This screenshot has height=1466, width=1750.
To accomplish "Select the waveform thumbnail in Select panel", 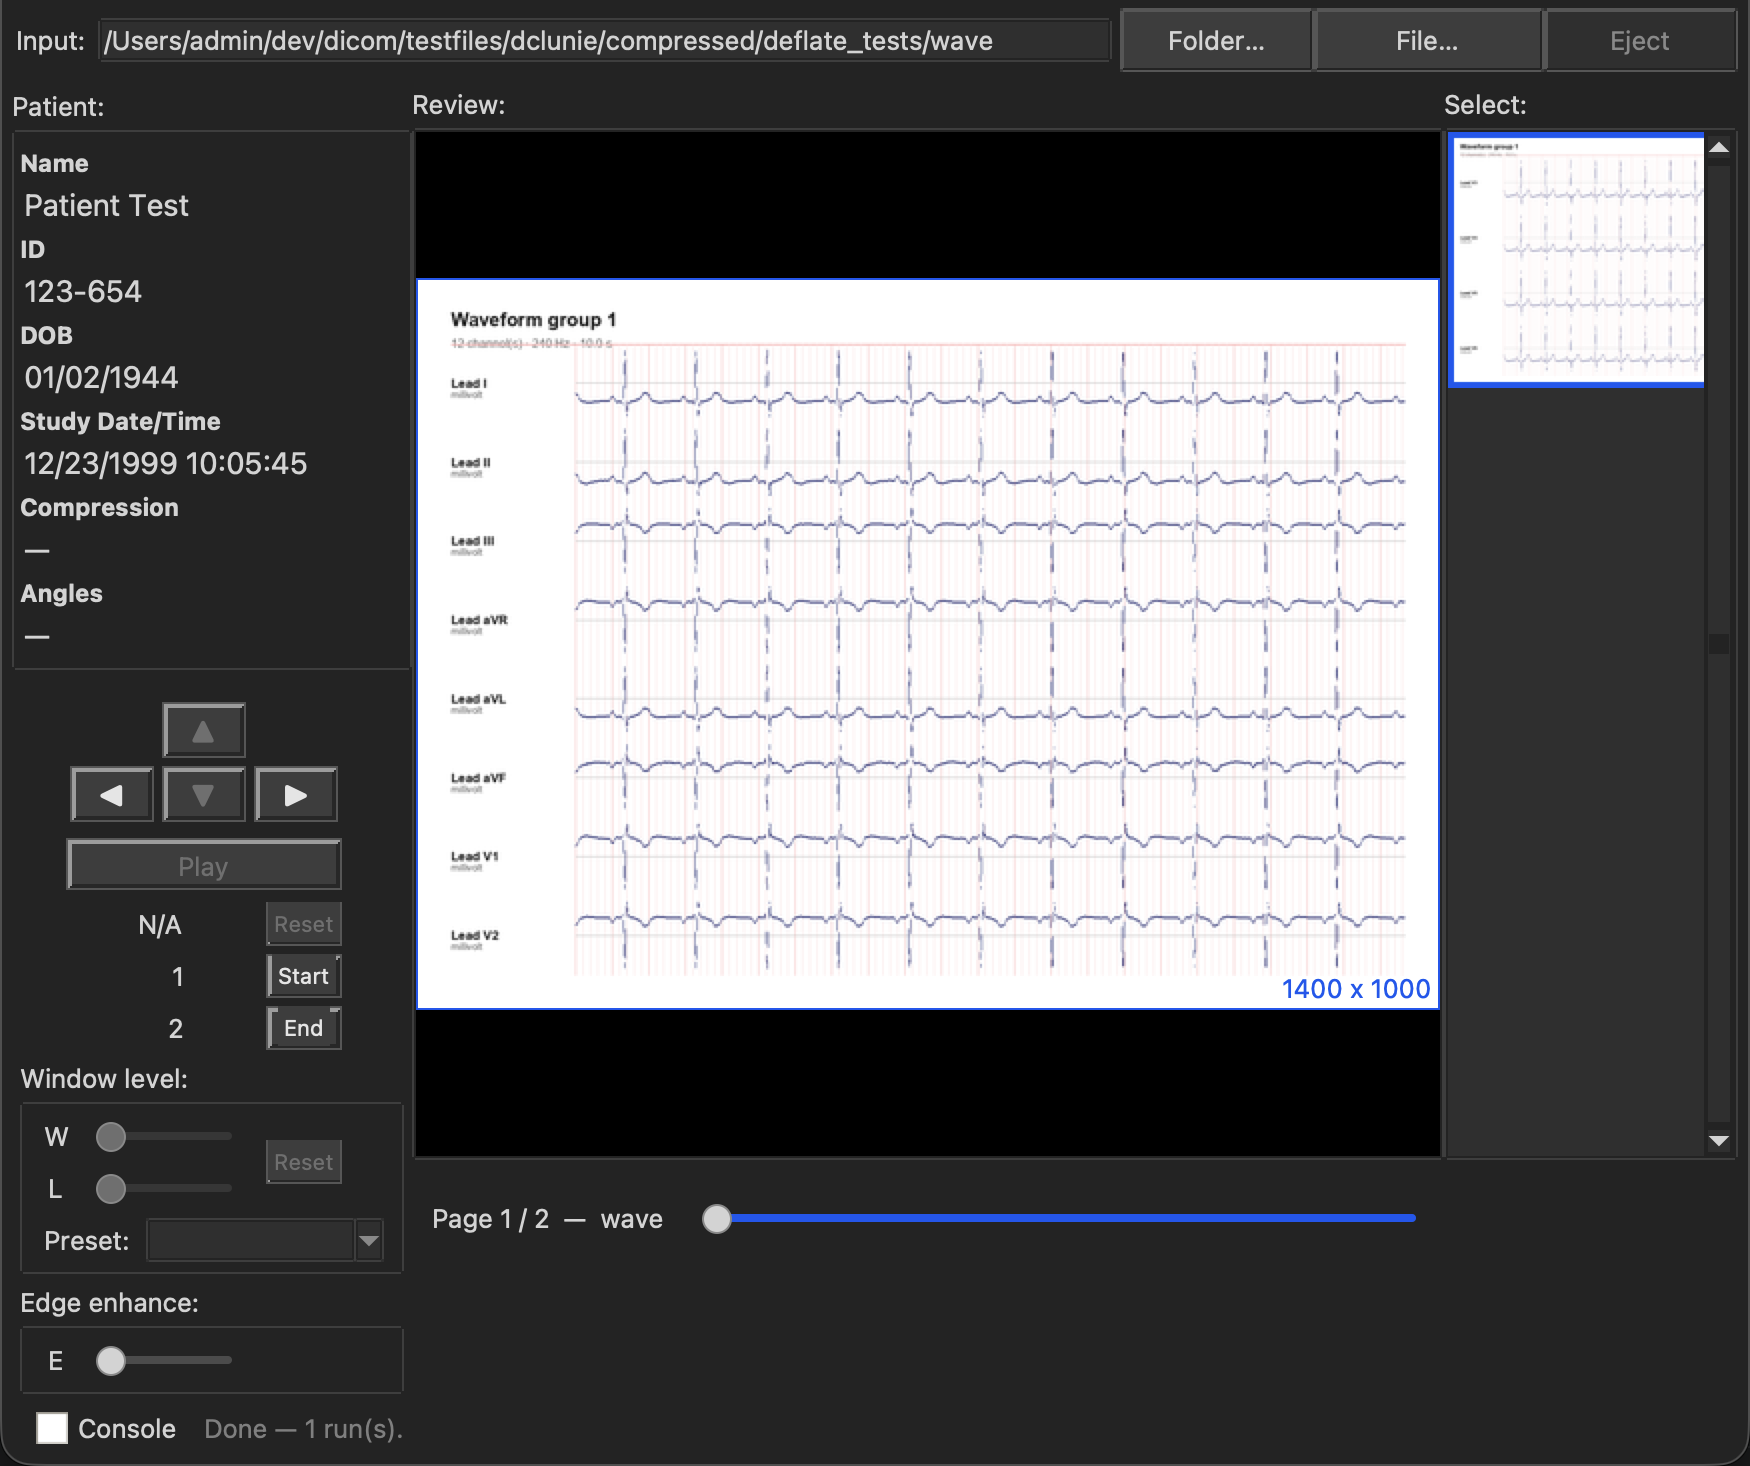I will 1577,260.
